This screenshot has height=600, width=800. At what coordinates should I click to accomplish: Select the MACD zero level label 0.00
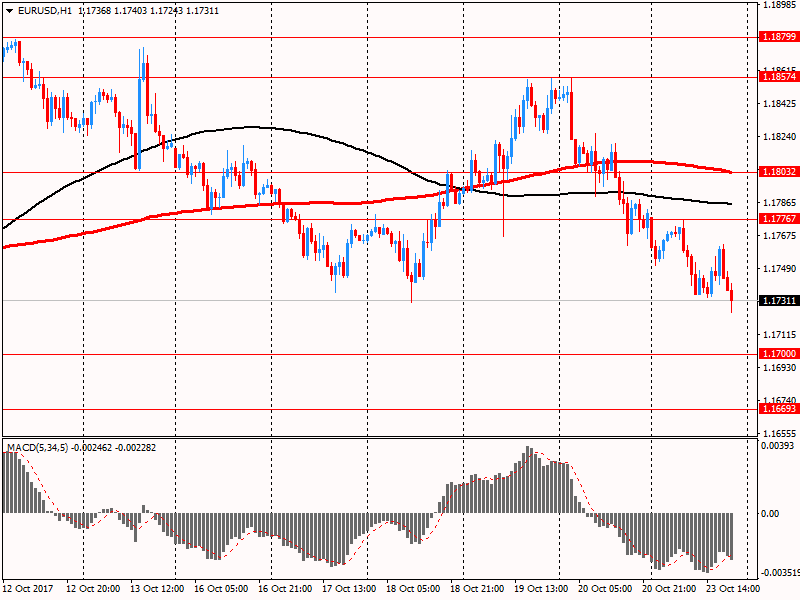click(770, 513)
